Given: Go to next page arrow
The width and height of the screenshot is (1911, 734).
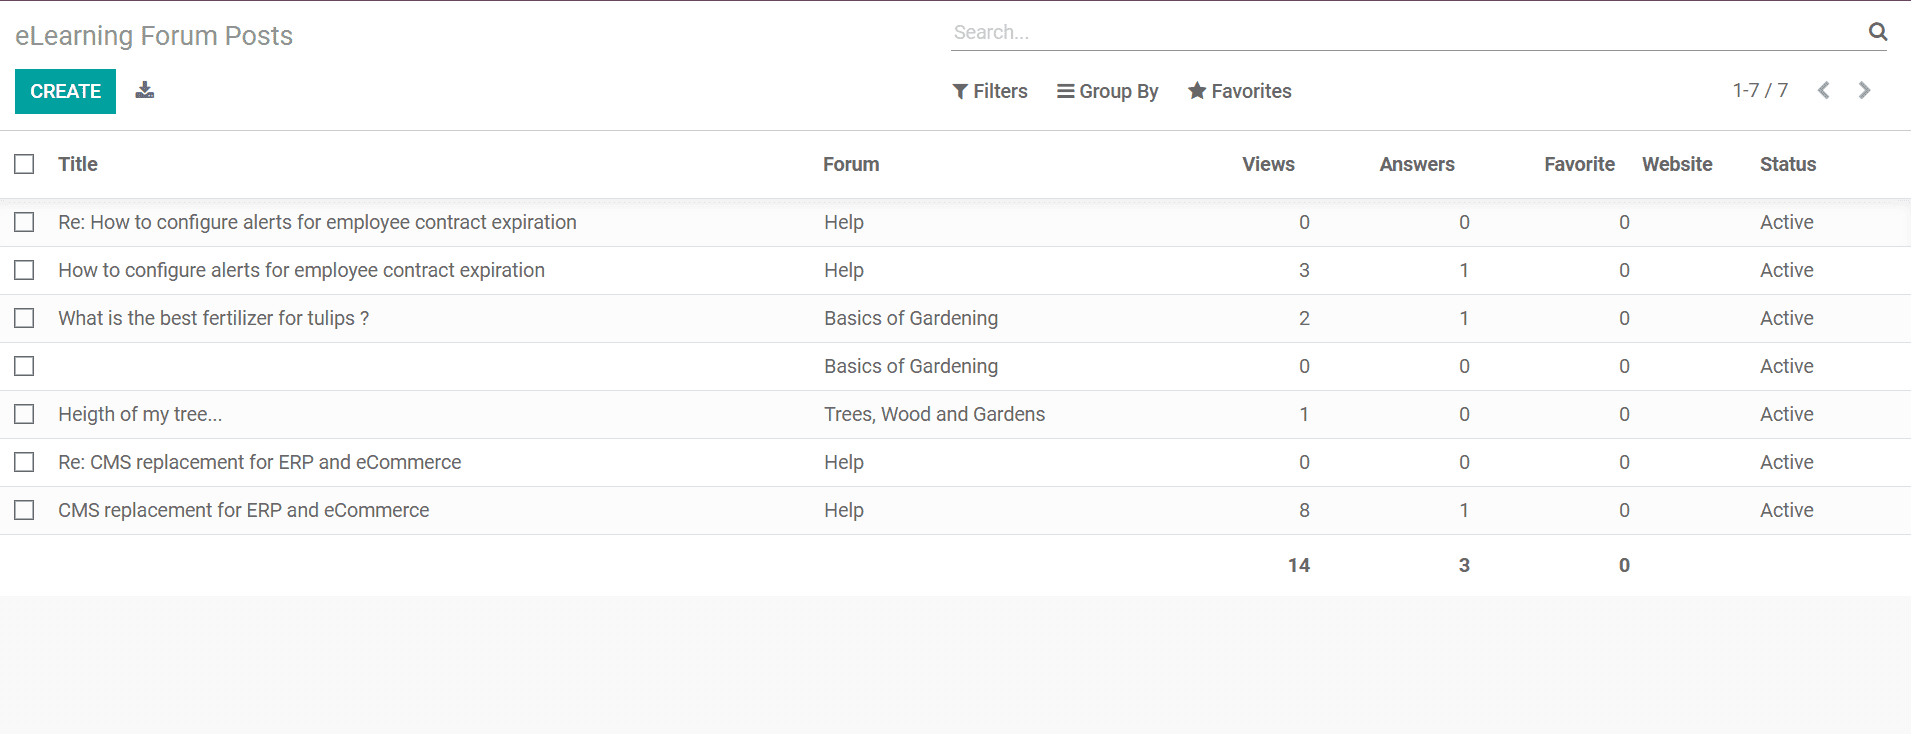Looking at the screenshot, I should [1864, 90].
